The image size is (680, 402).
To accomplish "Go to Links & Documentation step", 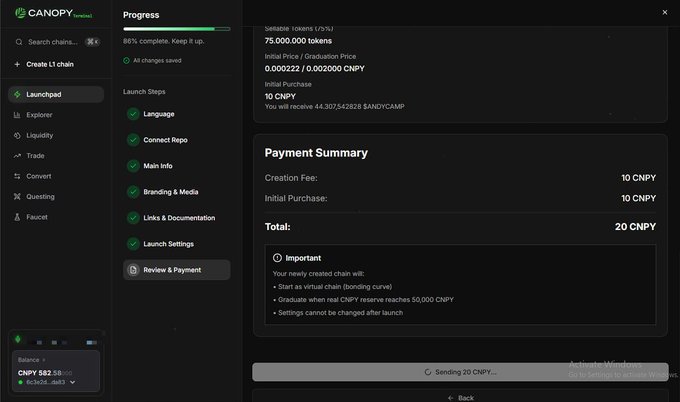I will [179, 218].
